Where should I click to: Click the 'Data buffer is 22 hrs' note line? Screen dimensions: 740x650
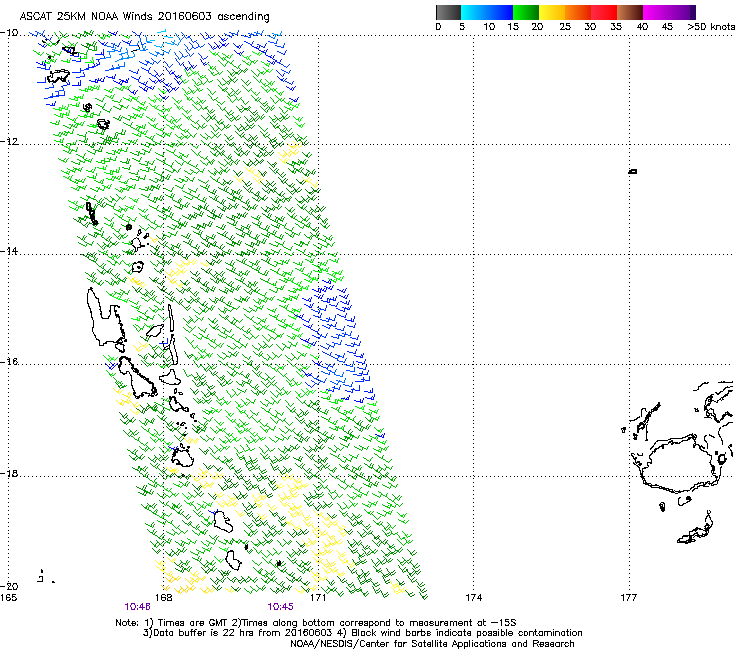tap(362, 633)
